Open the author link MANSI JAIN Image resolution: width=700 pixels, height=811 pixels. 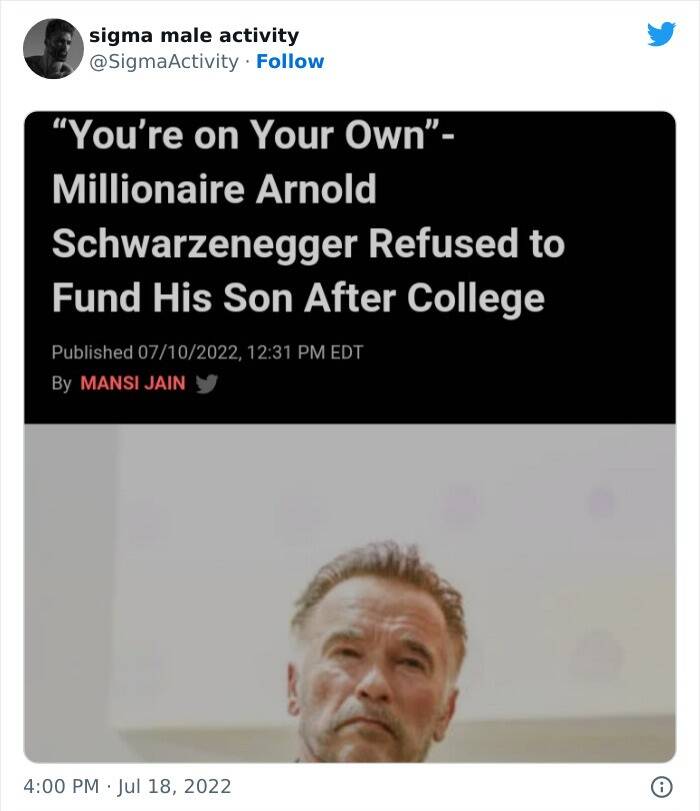tap(133, 383)
